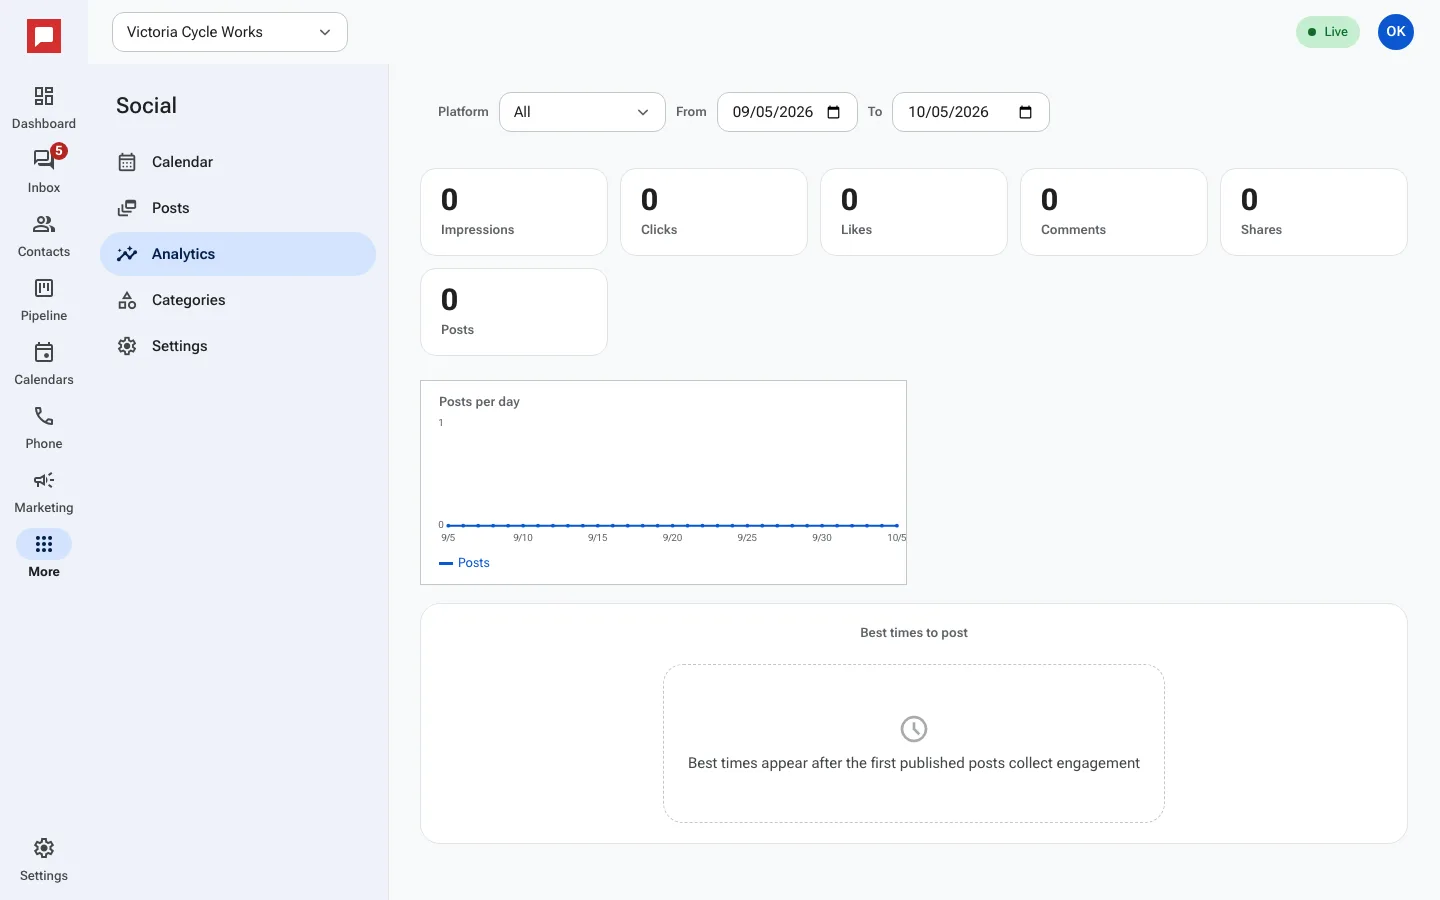Open the Calendars icon in sidebar
Viewport: 1440px width, 900px height.
(x=44, y=352)
